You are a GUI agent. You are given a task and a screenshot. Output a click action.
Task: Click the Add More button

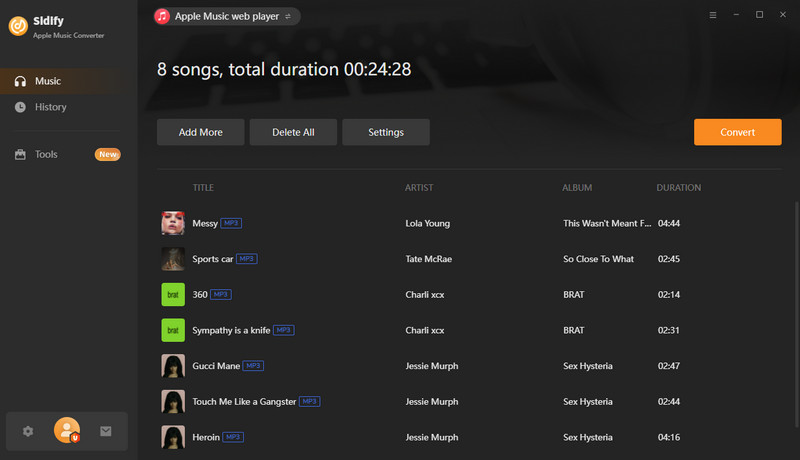[201, 132]
